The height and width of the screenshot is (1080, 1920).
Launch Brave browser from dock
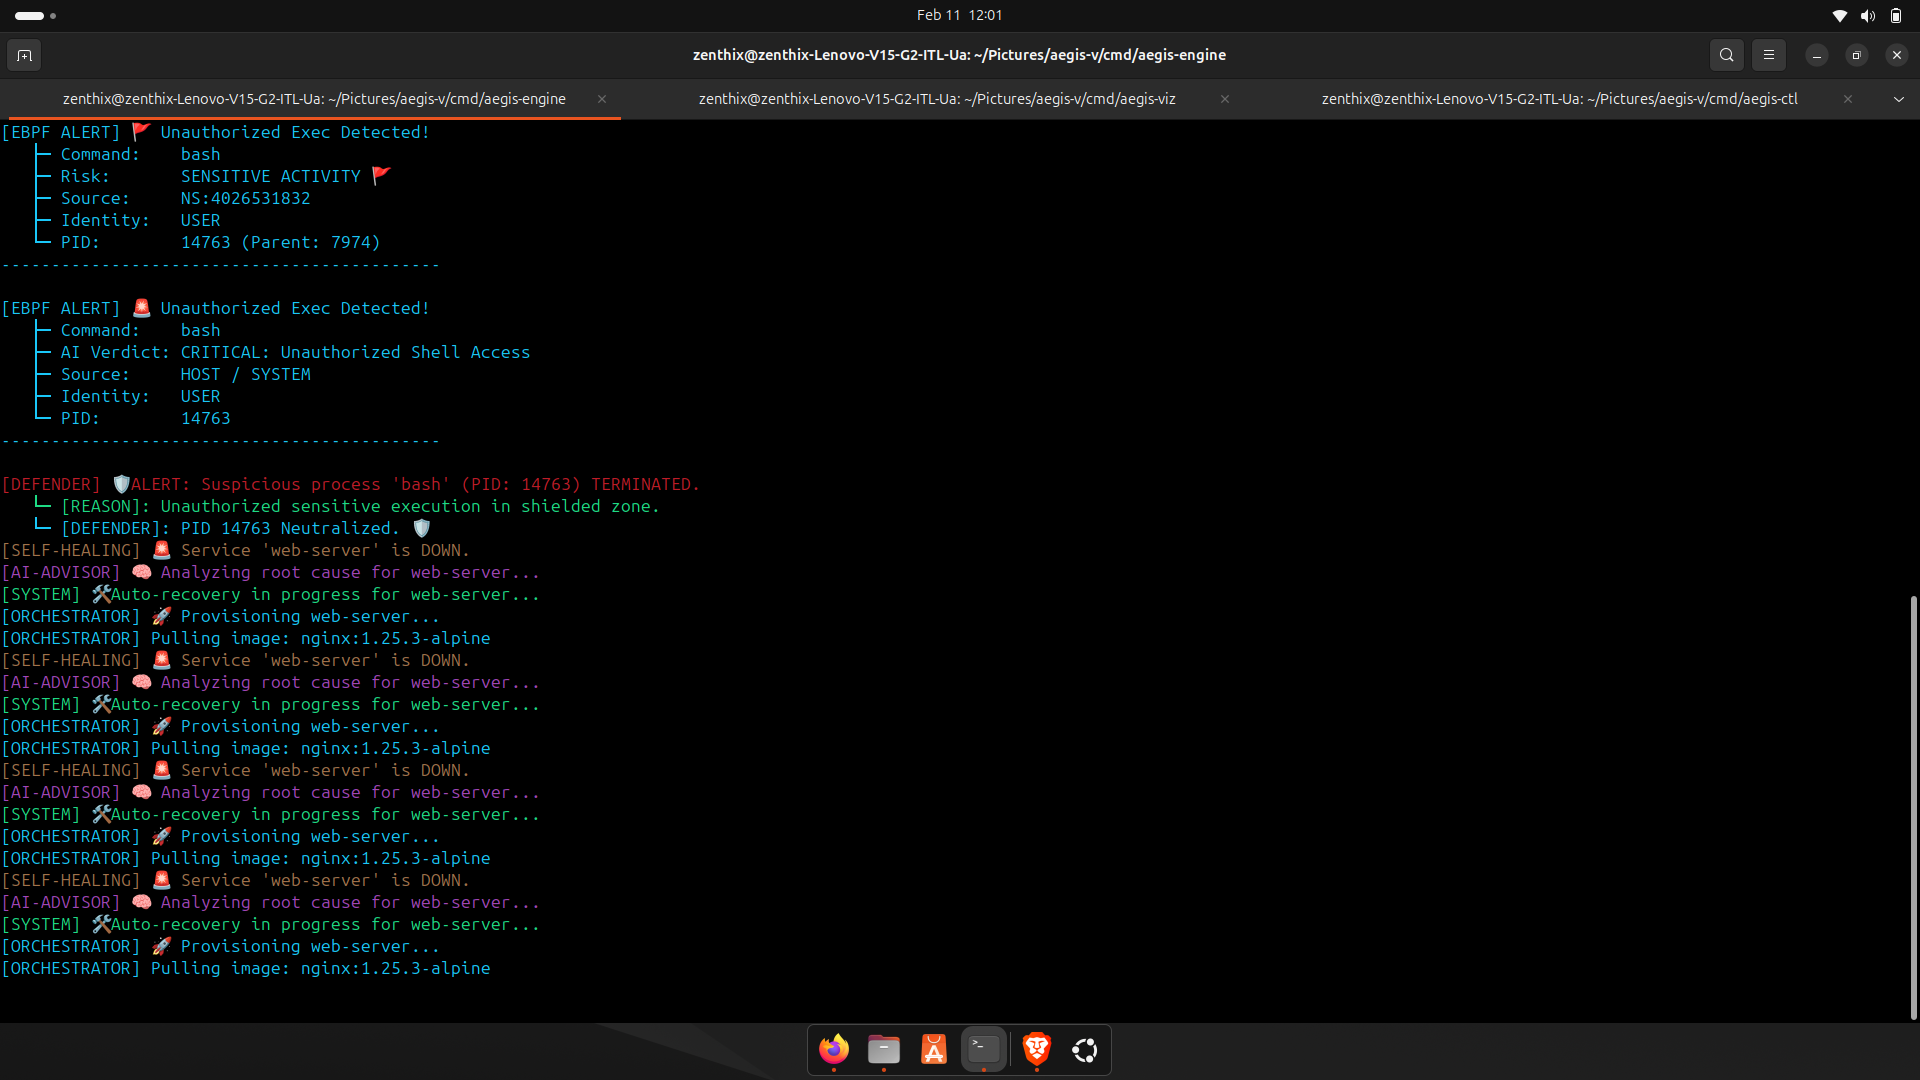pos(1036,1049)
